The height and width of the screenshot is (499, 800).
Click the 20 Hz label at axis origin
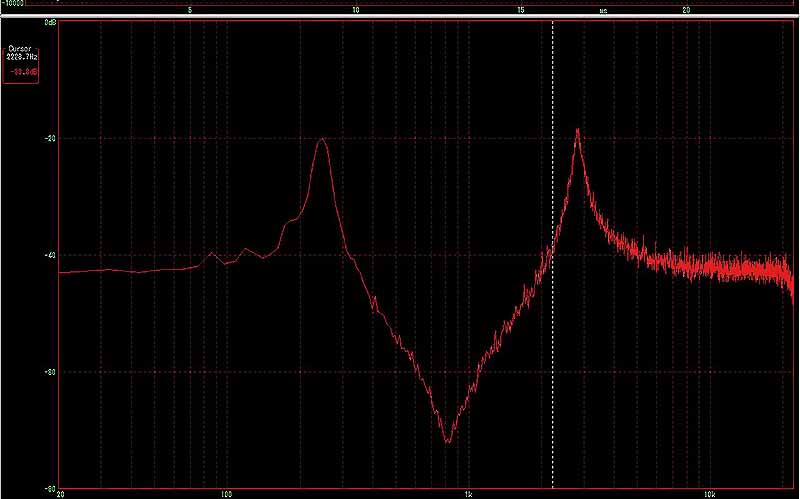click(x=62, y=493)
